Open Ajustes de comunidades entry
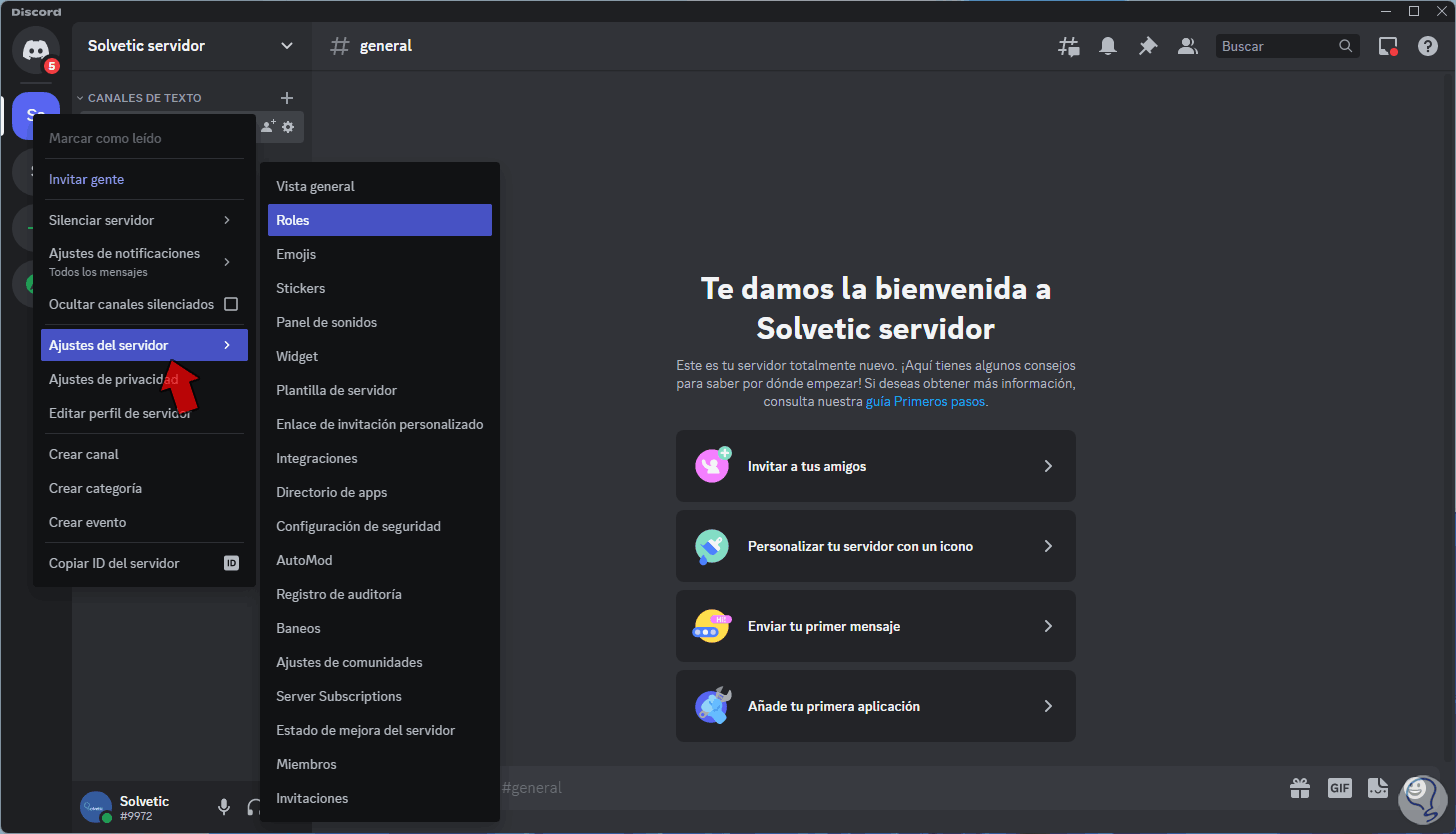Screen dimensions: 1456x834 point(380,662)
